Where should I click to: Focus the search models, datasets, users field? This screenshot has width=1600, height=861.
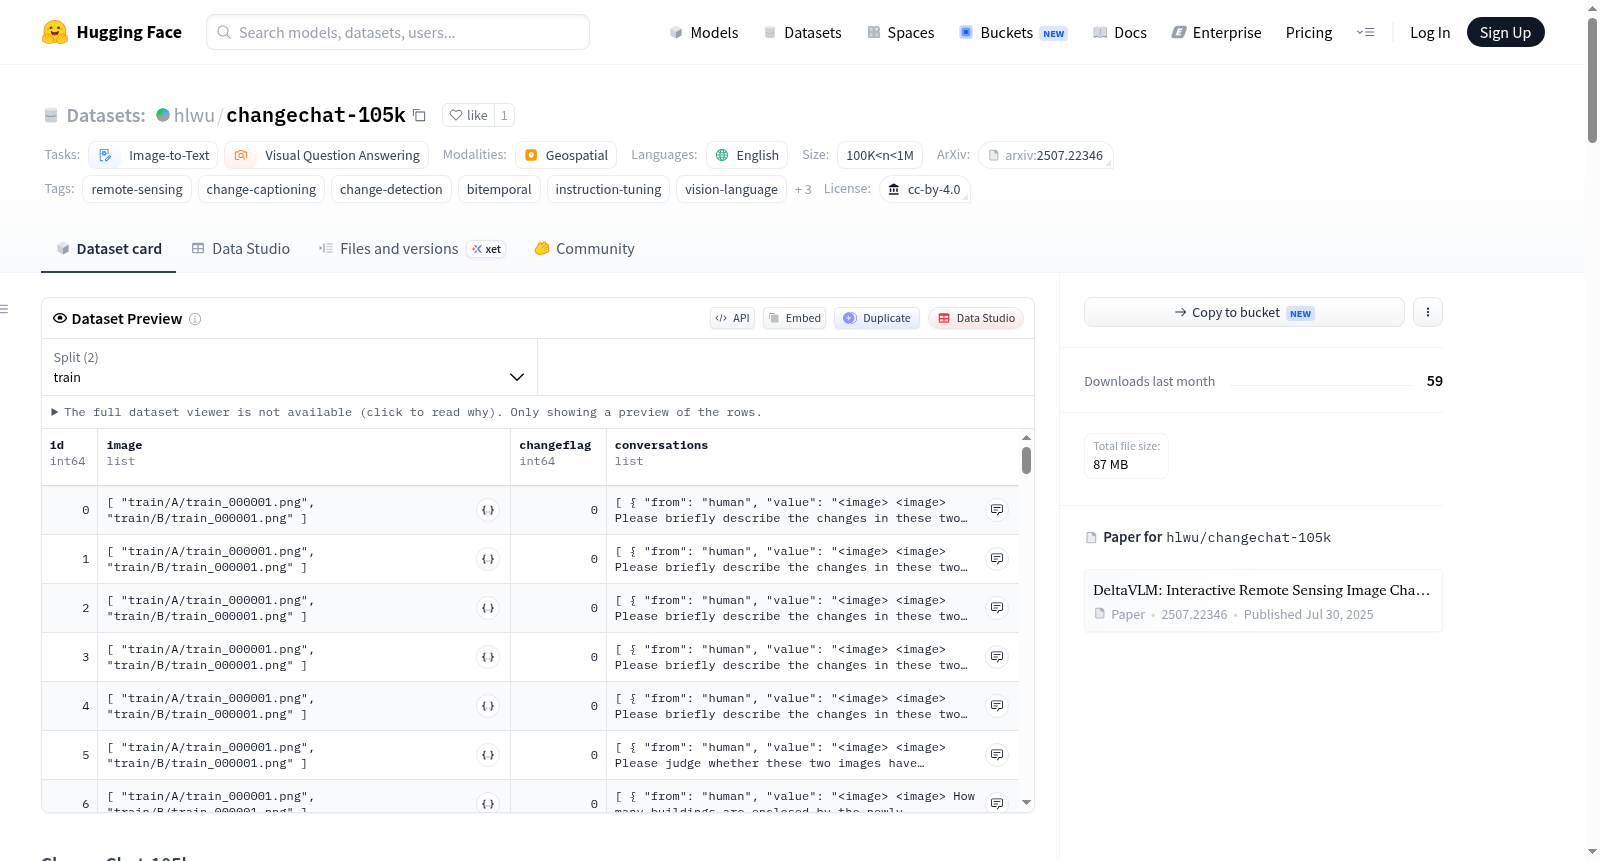pyautogui.click(x=398, y=32)
